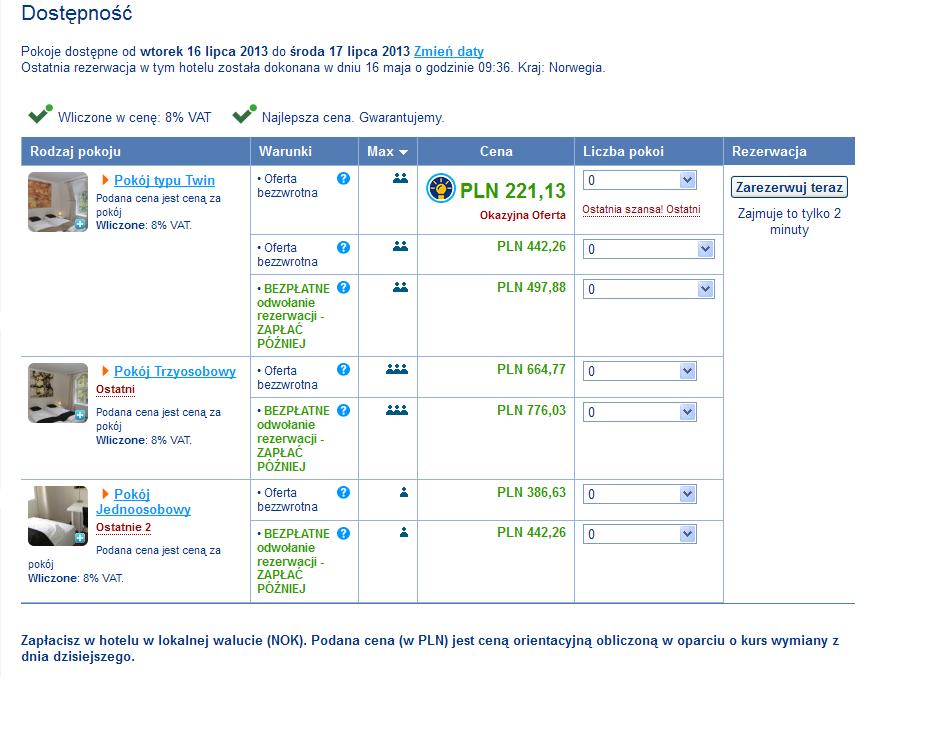This screenshot has height=730, width=936.
Task: Open the room count dropdown for PLN 776,03
Action: click(x=640, y=412)
